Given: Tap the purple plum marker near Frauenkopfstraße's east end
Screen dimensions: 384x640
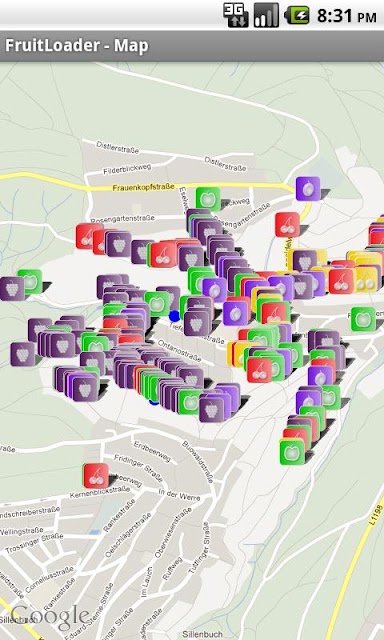Looking at the screenshot, I should (x=308, y=189).
